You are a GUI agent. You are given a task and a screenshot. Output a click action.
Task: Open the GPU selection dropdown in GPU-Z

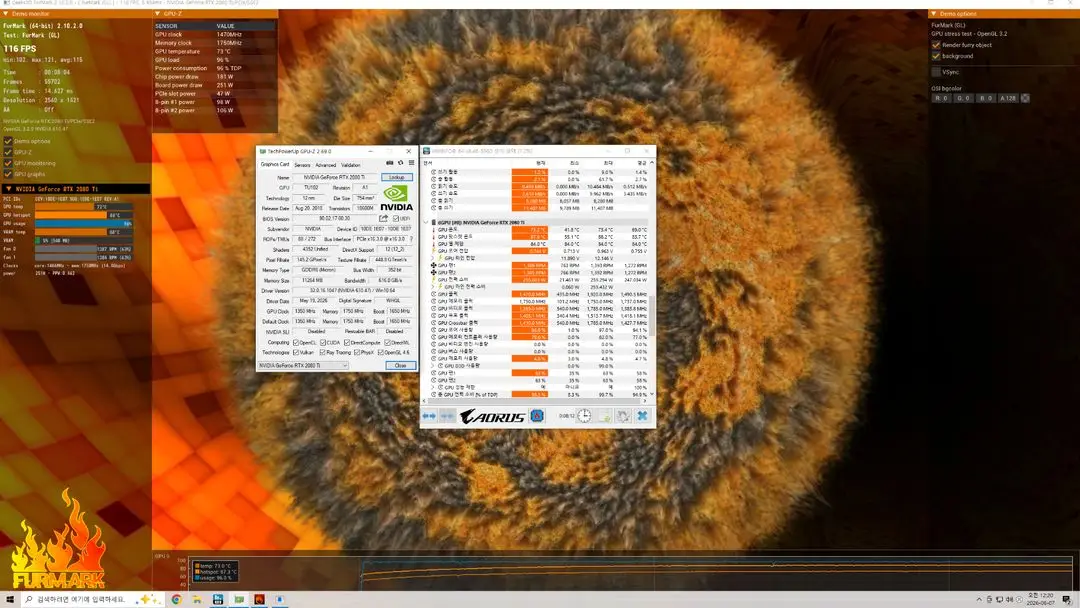(303, 366)
